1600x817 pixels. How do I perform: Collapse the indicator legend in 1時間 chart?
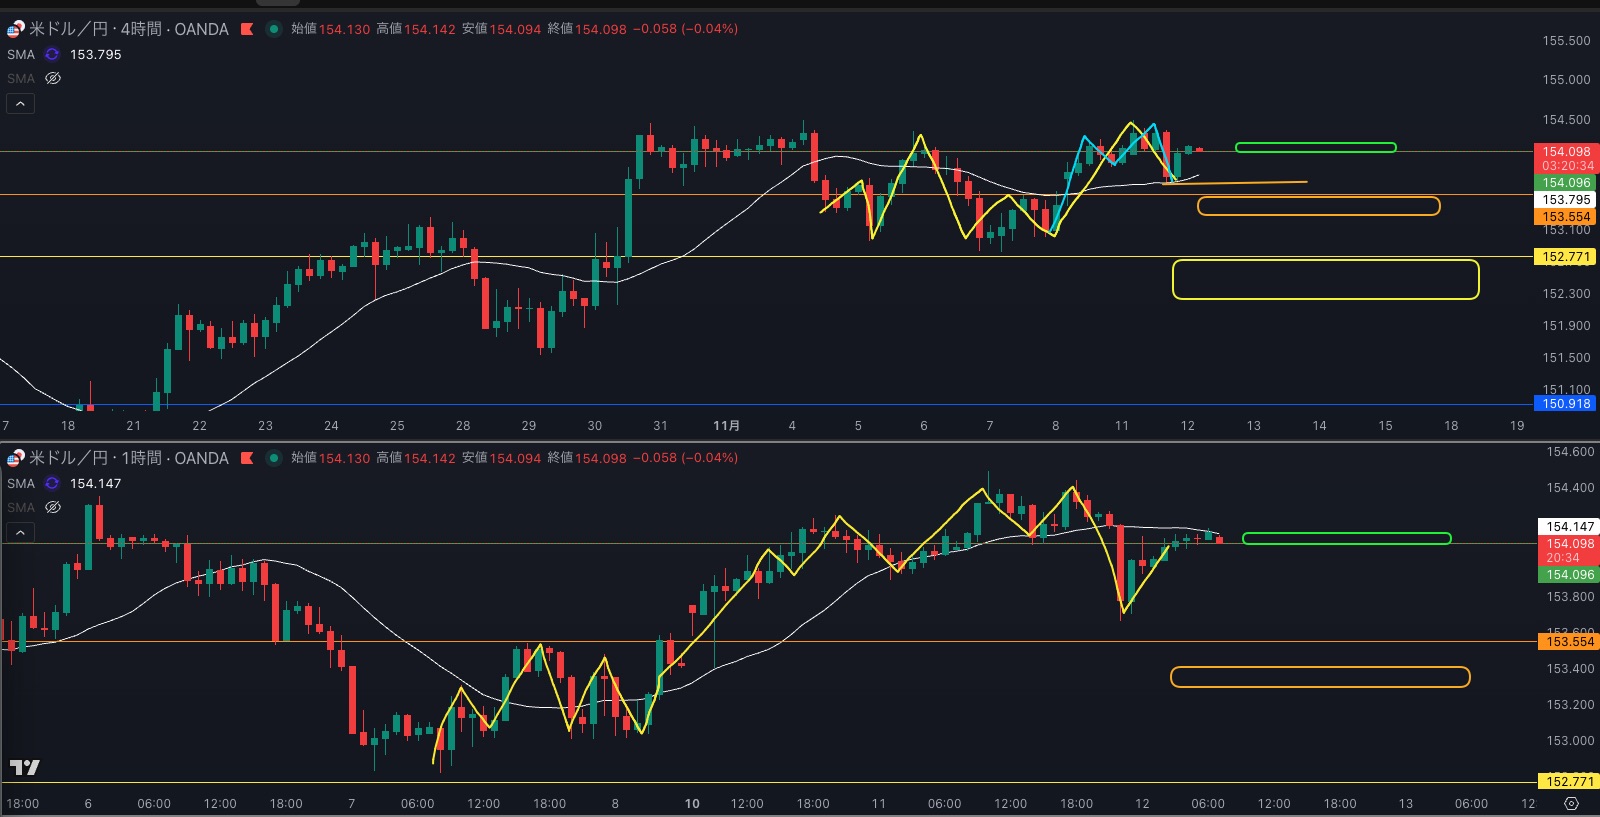click(20, 532)
